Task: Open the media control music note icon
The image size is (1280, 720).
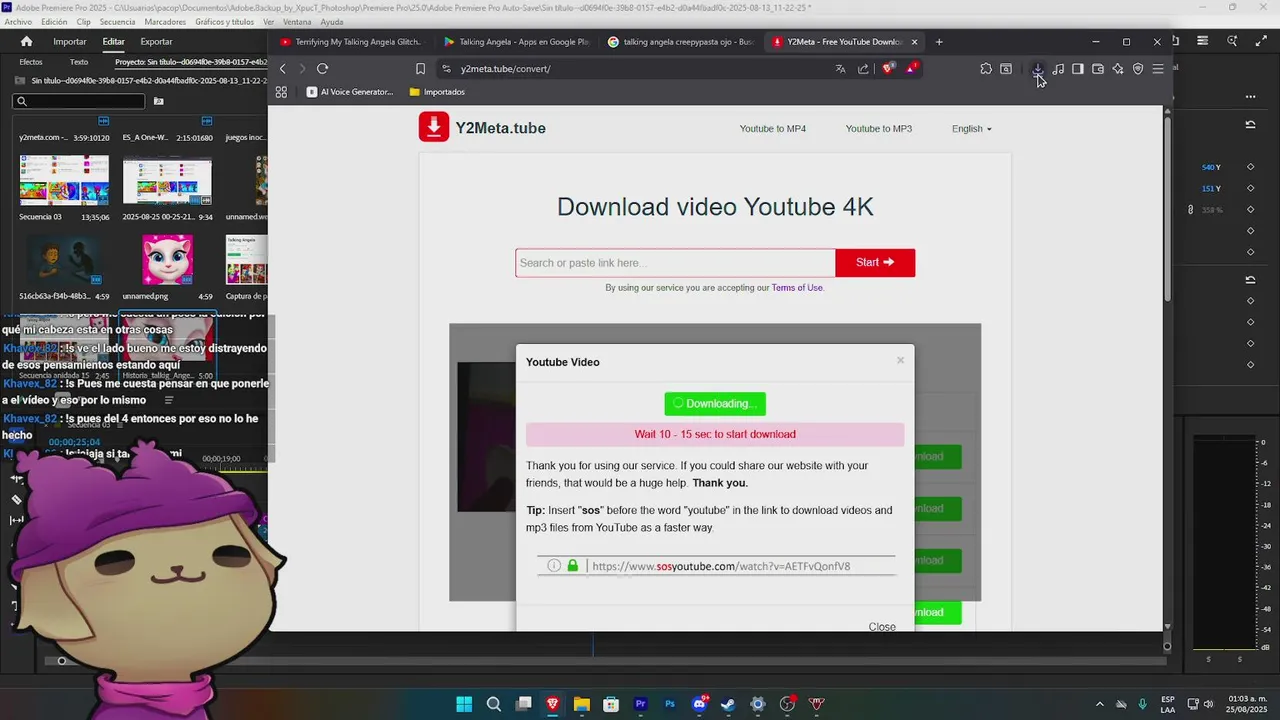Action: pyautogui.click(x=1058, y=69)
